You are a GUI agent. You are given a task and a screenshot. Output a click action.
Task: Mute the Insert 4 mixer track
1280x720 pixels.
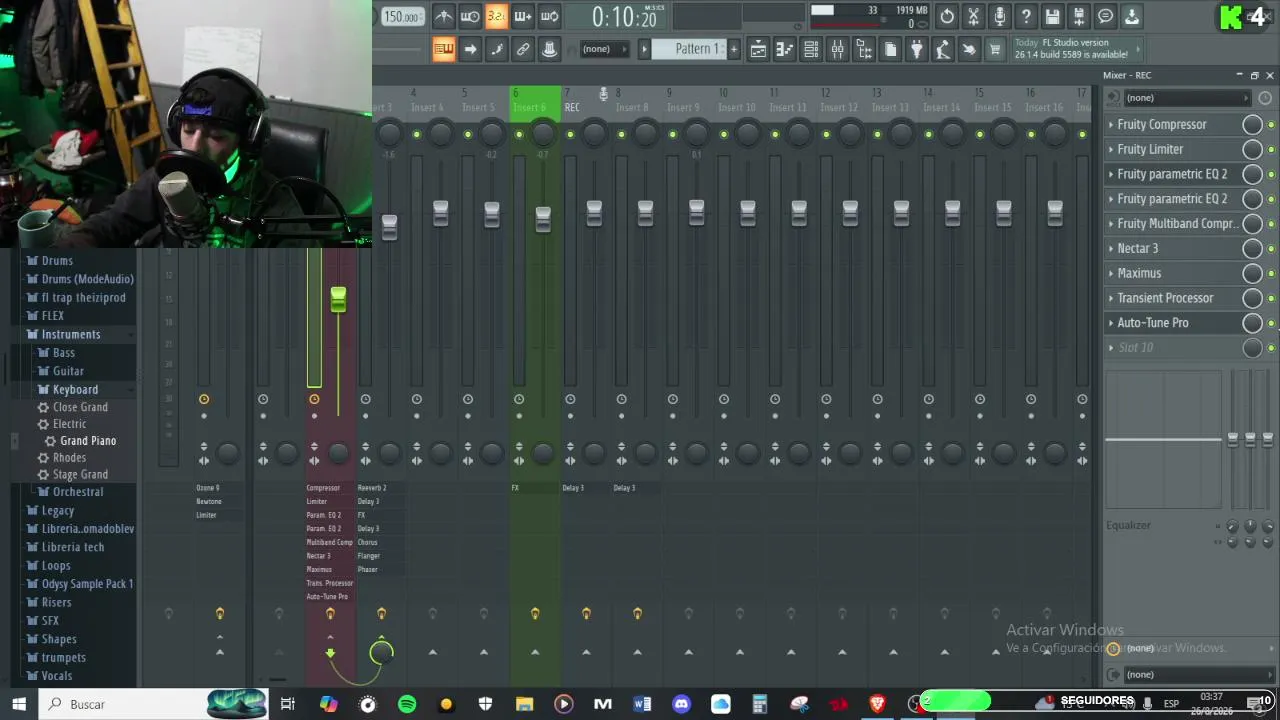coord(416,134)
